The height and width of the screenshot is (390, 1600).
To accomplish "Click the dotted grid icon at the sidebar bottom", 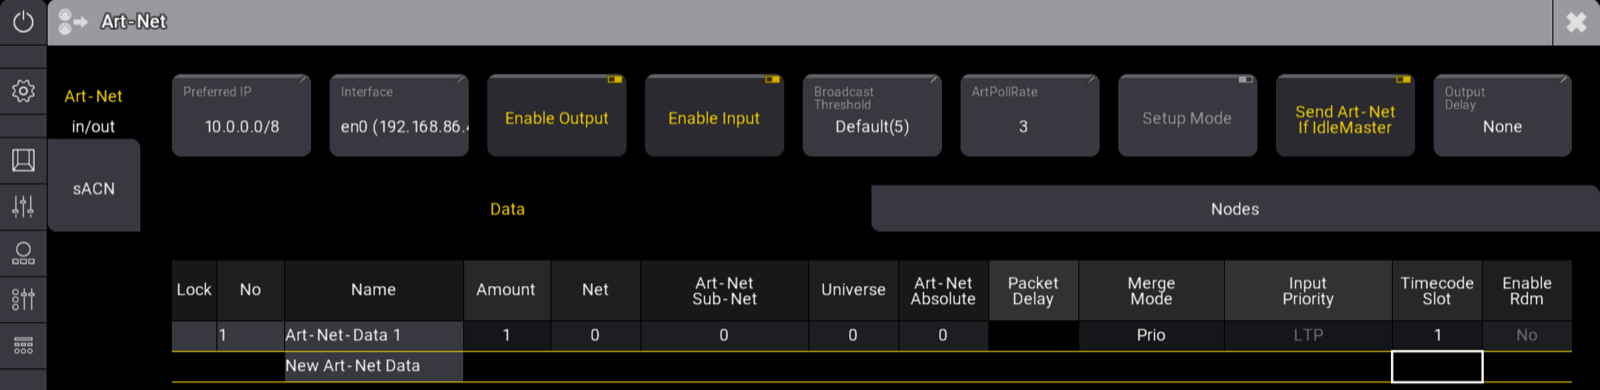I will 23,346.
